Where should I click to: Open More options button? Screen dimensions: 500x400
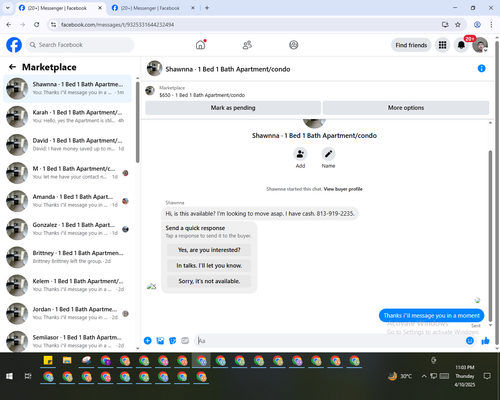pos(406,108)
